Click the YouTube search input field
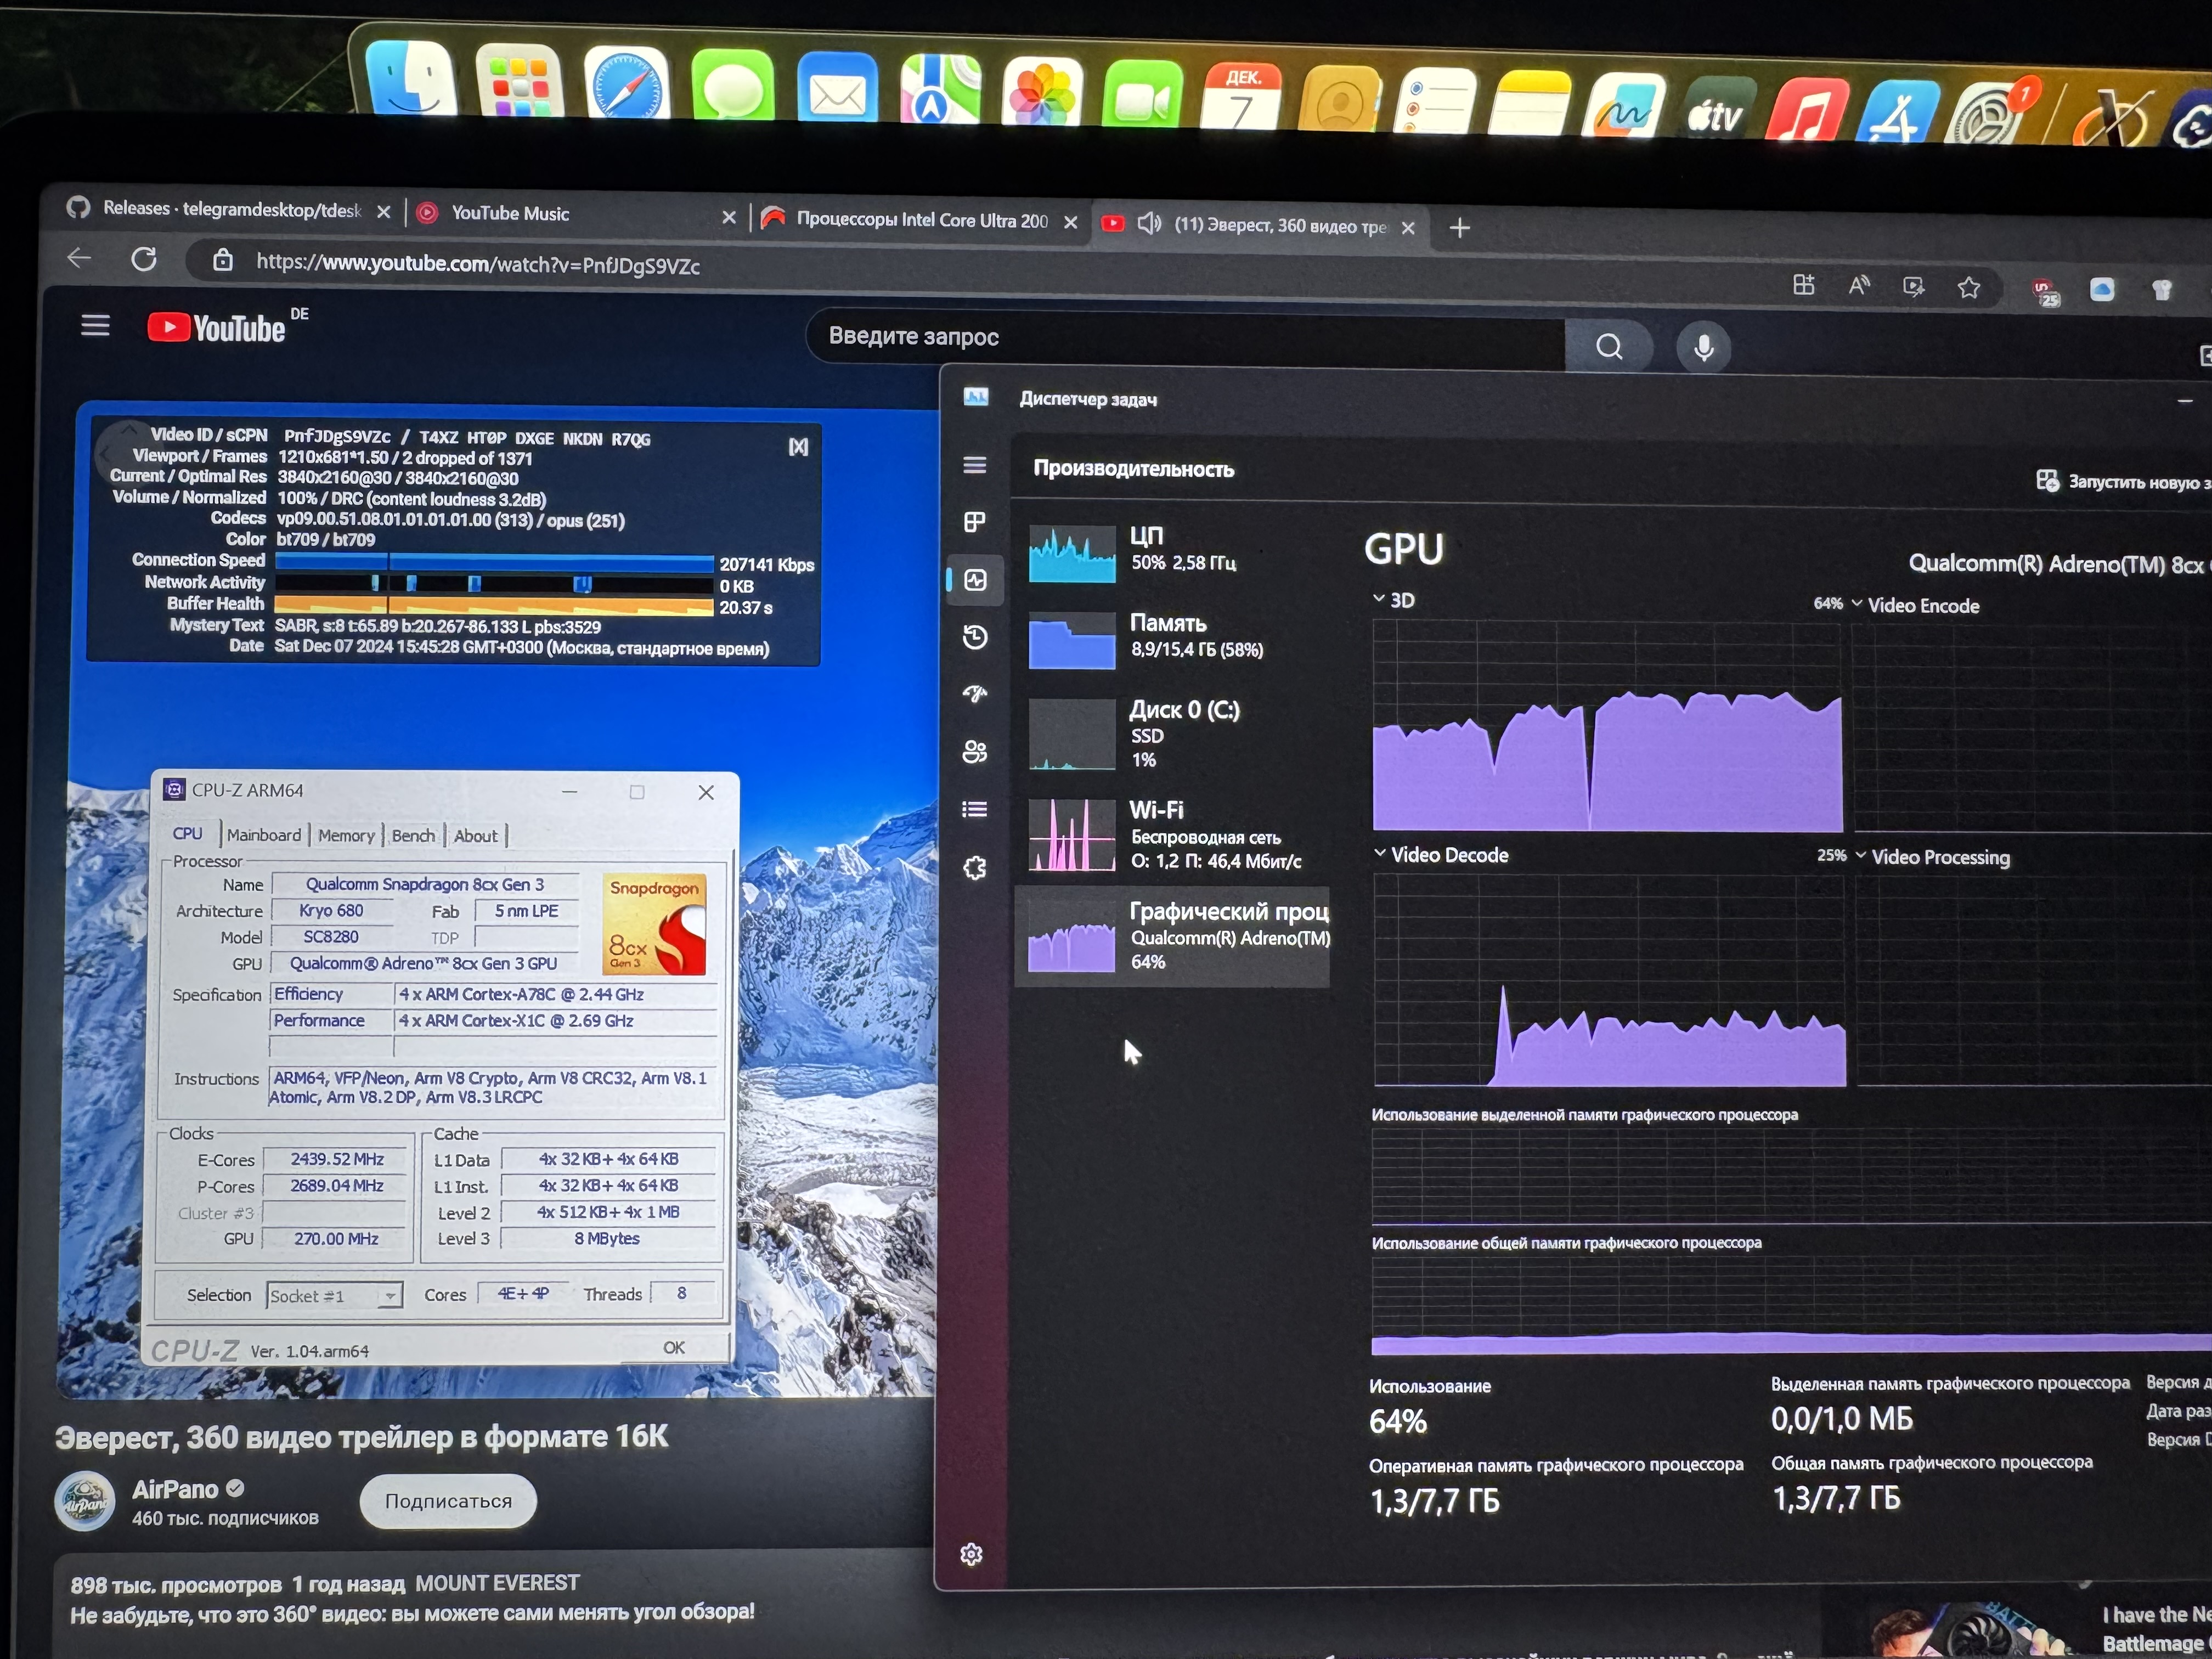 tap(1180, 337)
